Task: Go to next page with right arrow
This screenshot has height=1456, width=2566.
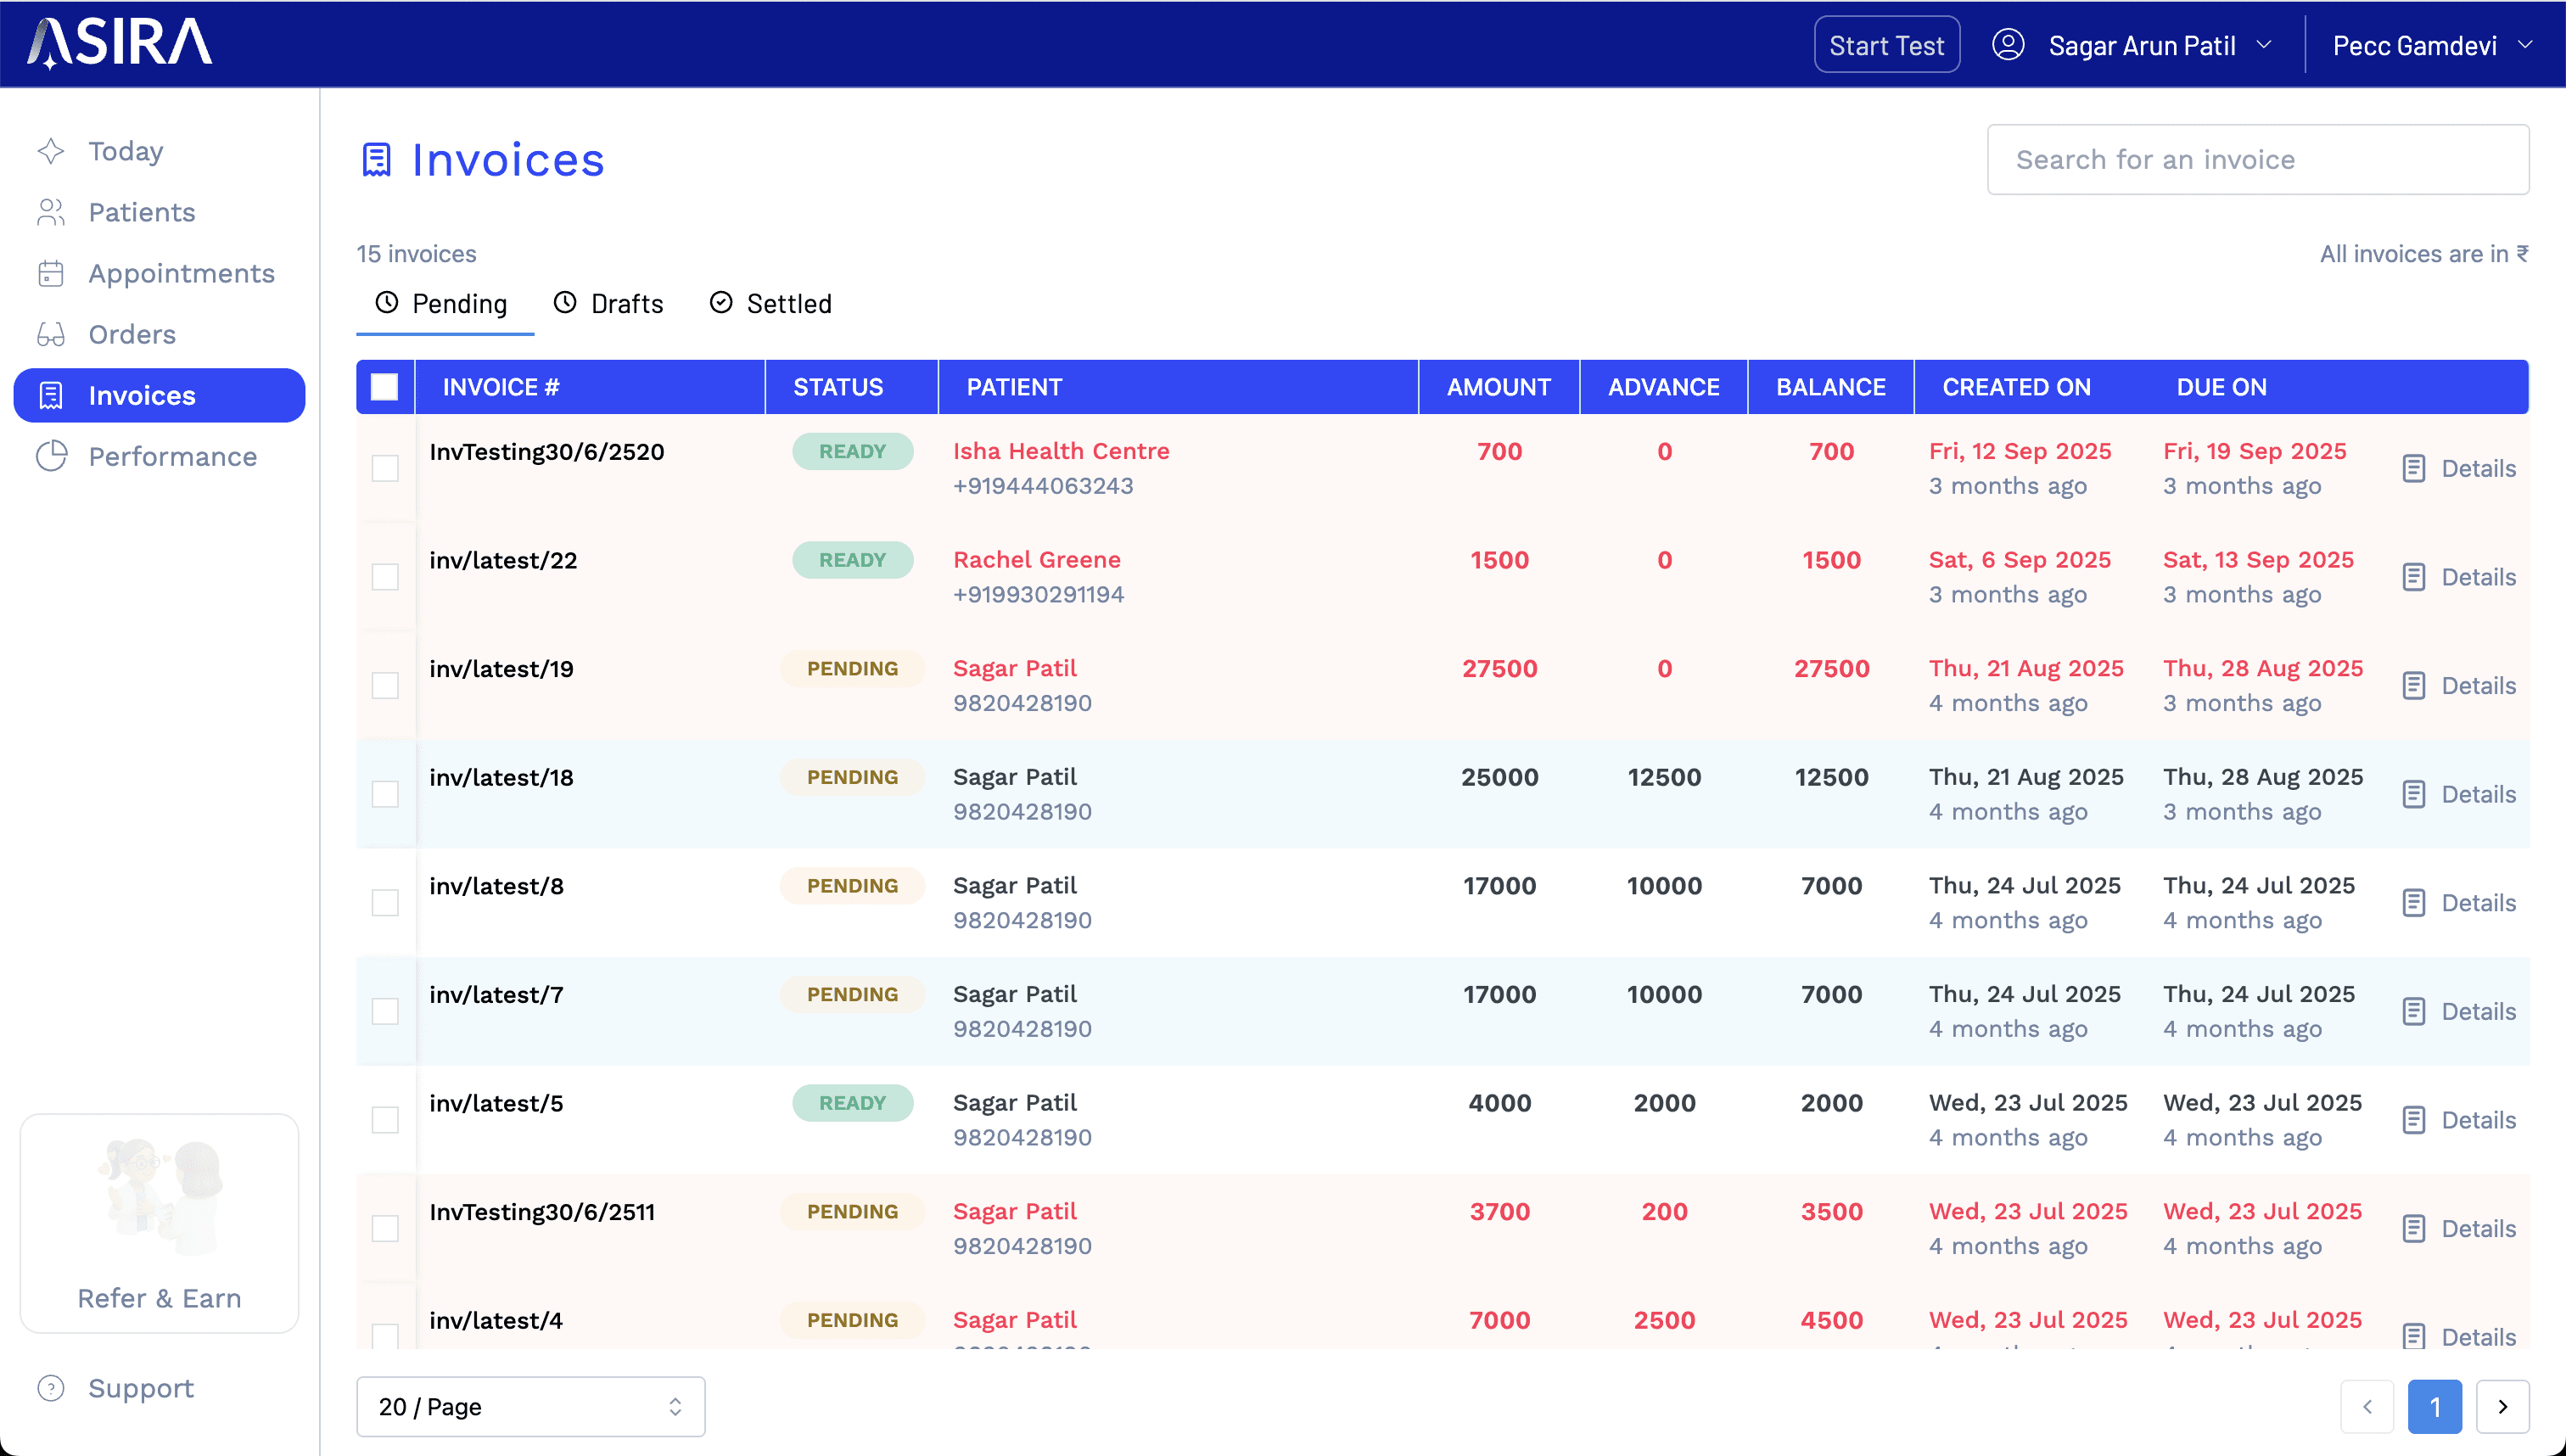Action: tap(2503, 1406)
